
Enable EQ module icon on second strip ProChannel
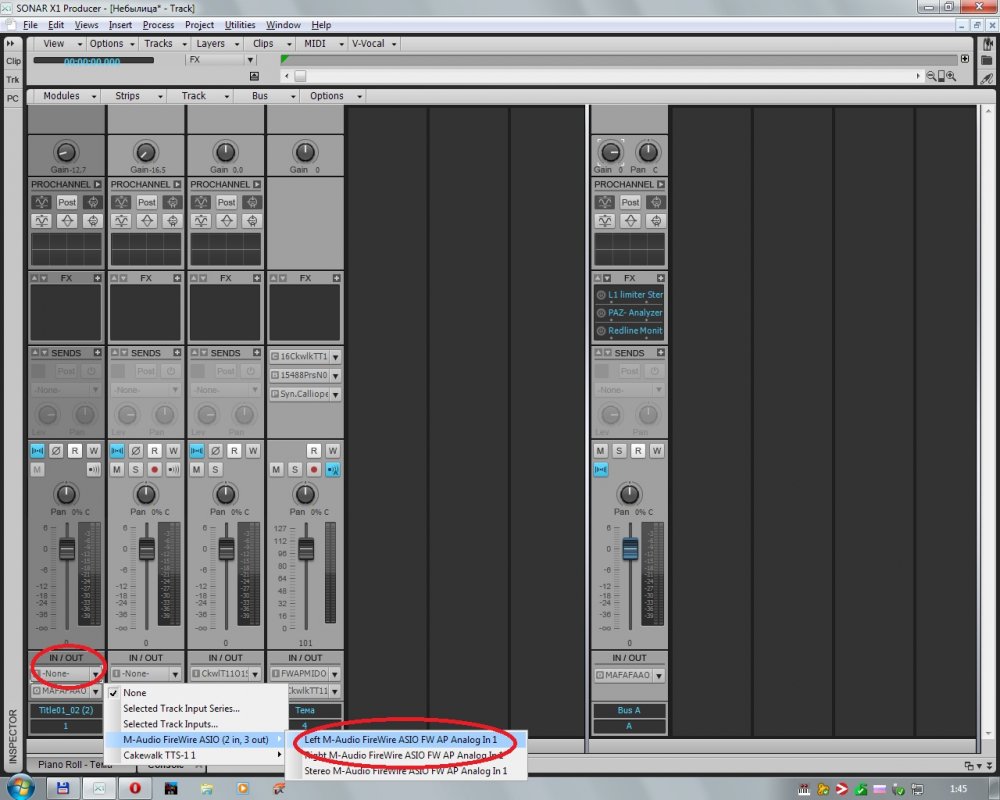(x=121, y=202)
